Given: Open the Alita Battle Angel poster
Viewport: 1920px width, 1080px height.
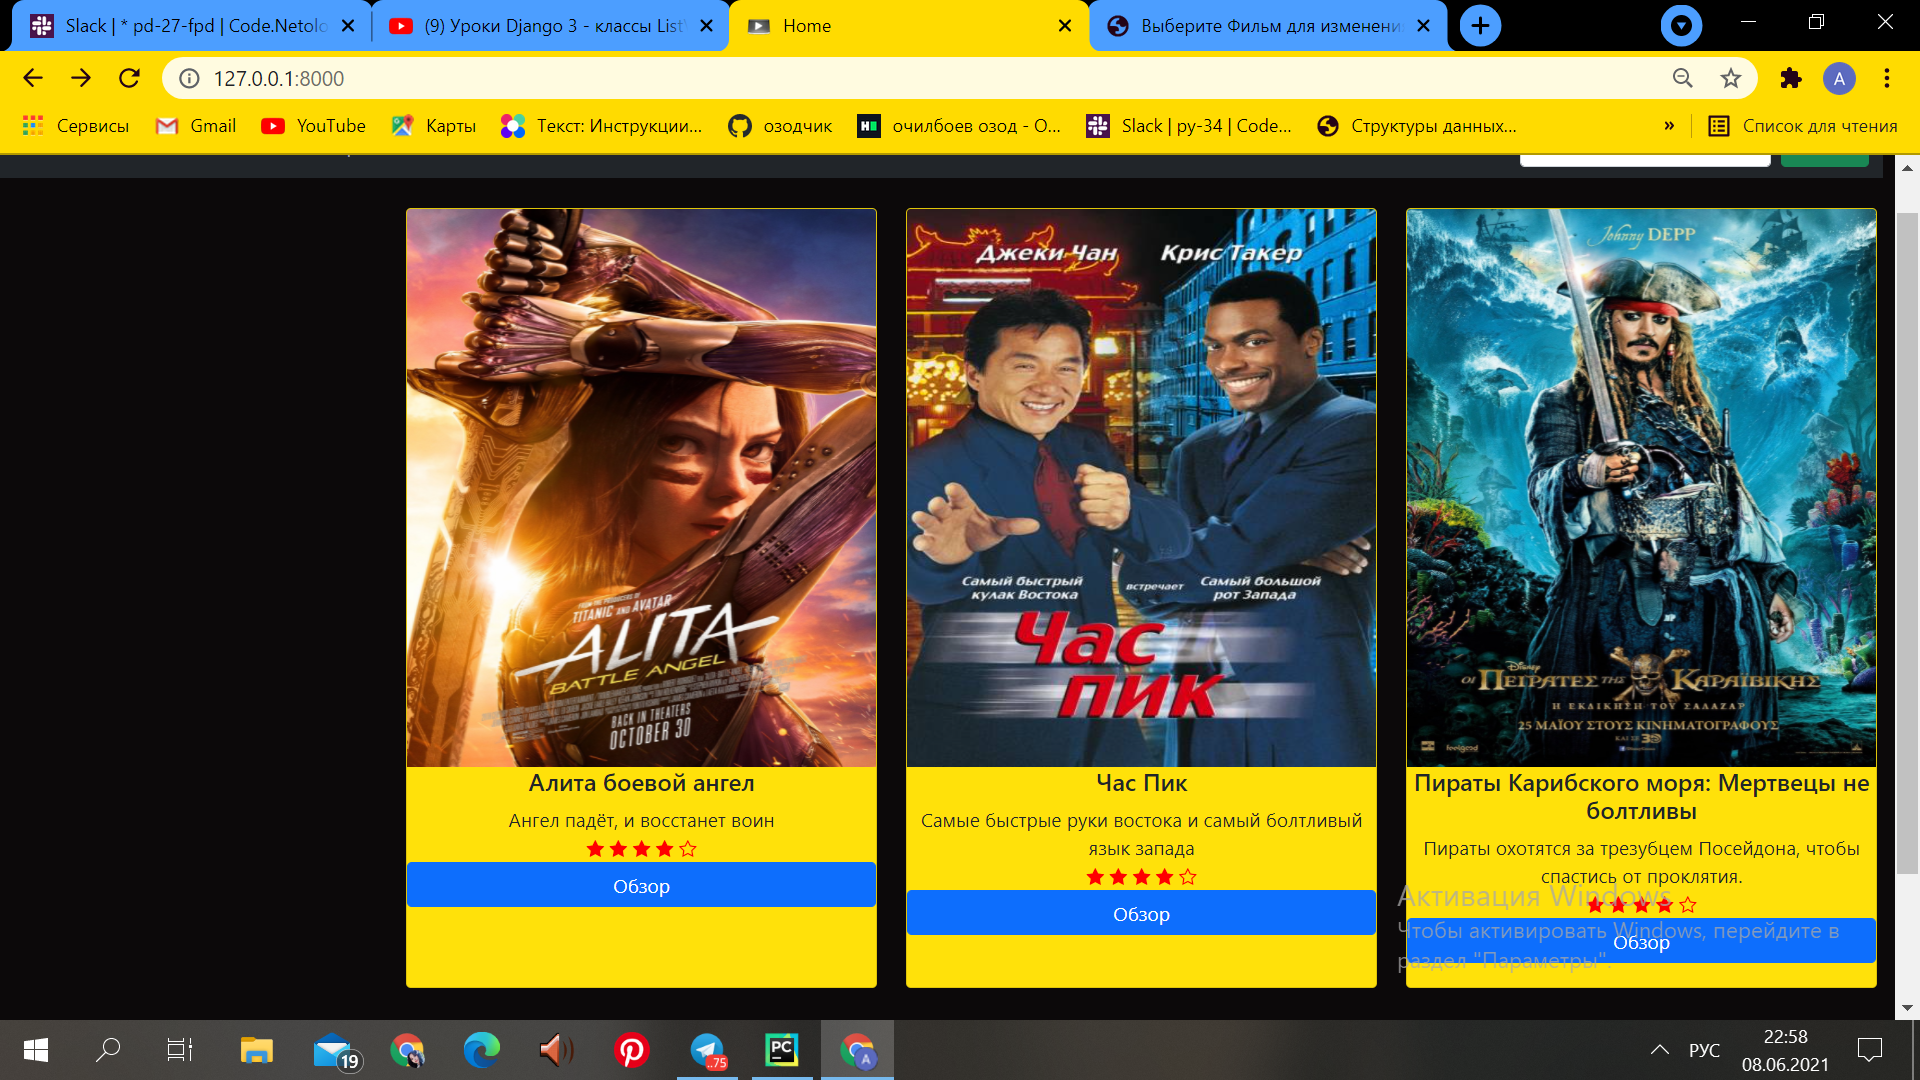Looking at the screenshot, I should pyautogui.click(x=641, y=488).
